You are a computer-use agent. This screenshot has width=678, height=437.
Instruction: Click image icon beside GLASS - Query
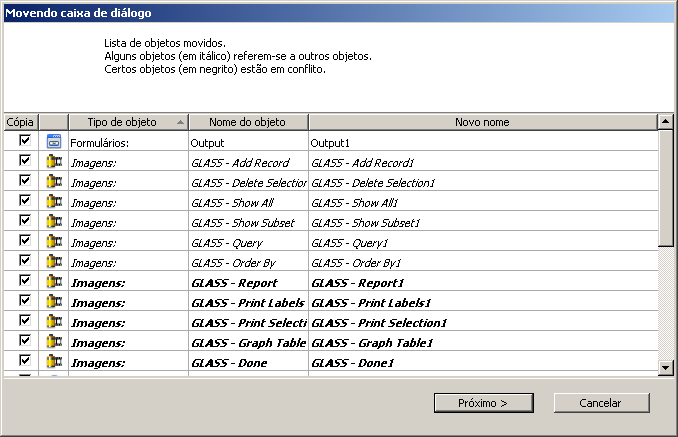54,242
